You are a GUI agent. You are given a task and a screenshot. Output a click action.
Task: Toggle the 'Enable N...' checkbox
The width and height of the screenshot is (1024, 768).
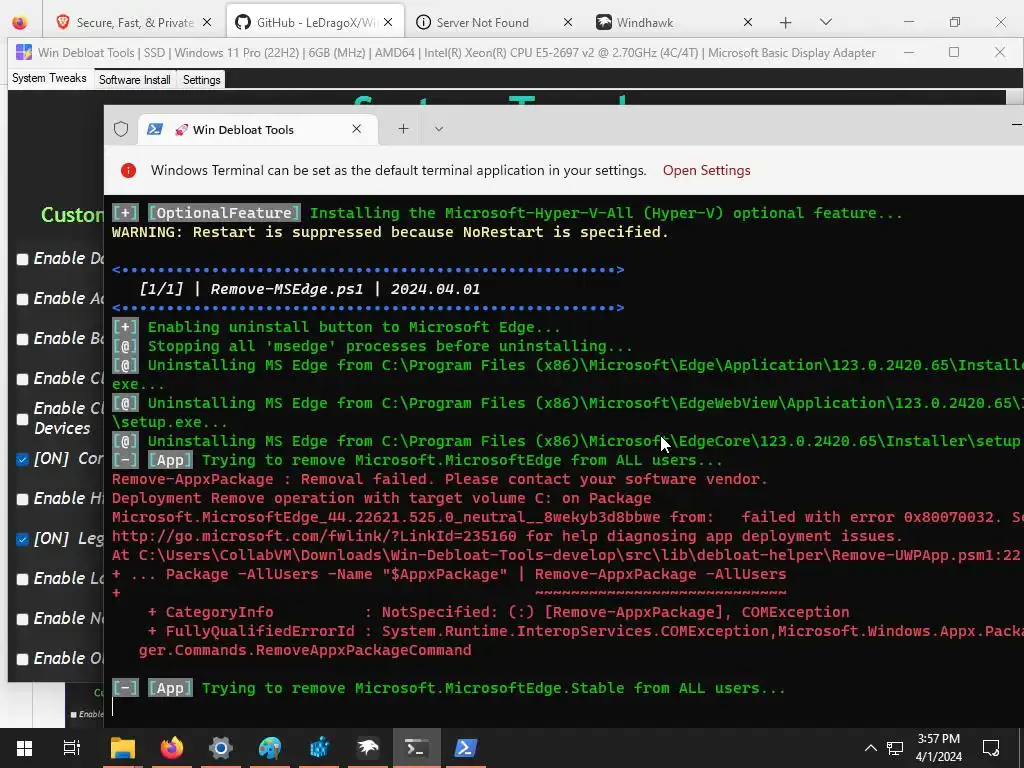click(22, 619)
